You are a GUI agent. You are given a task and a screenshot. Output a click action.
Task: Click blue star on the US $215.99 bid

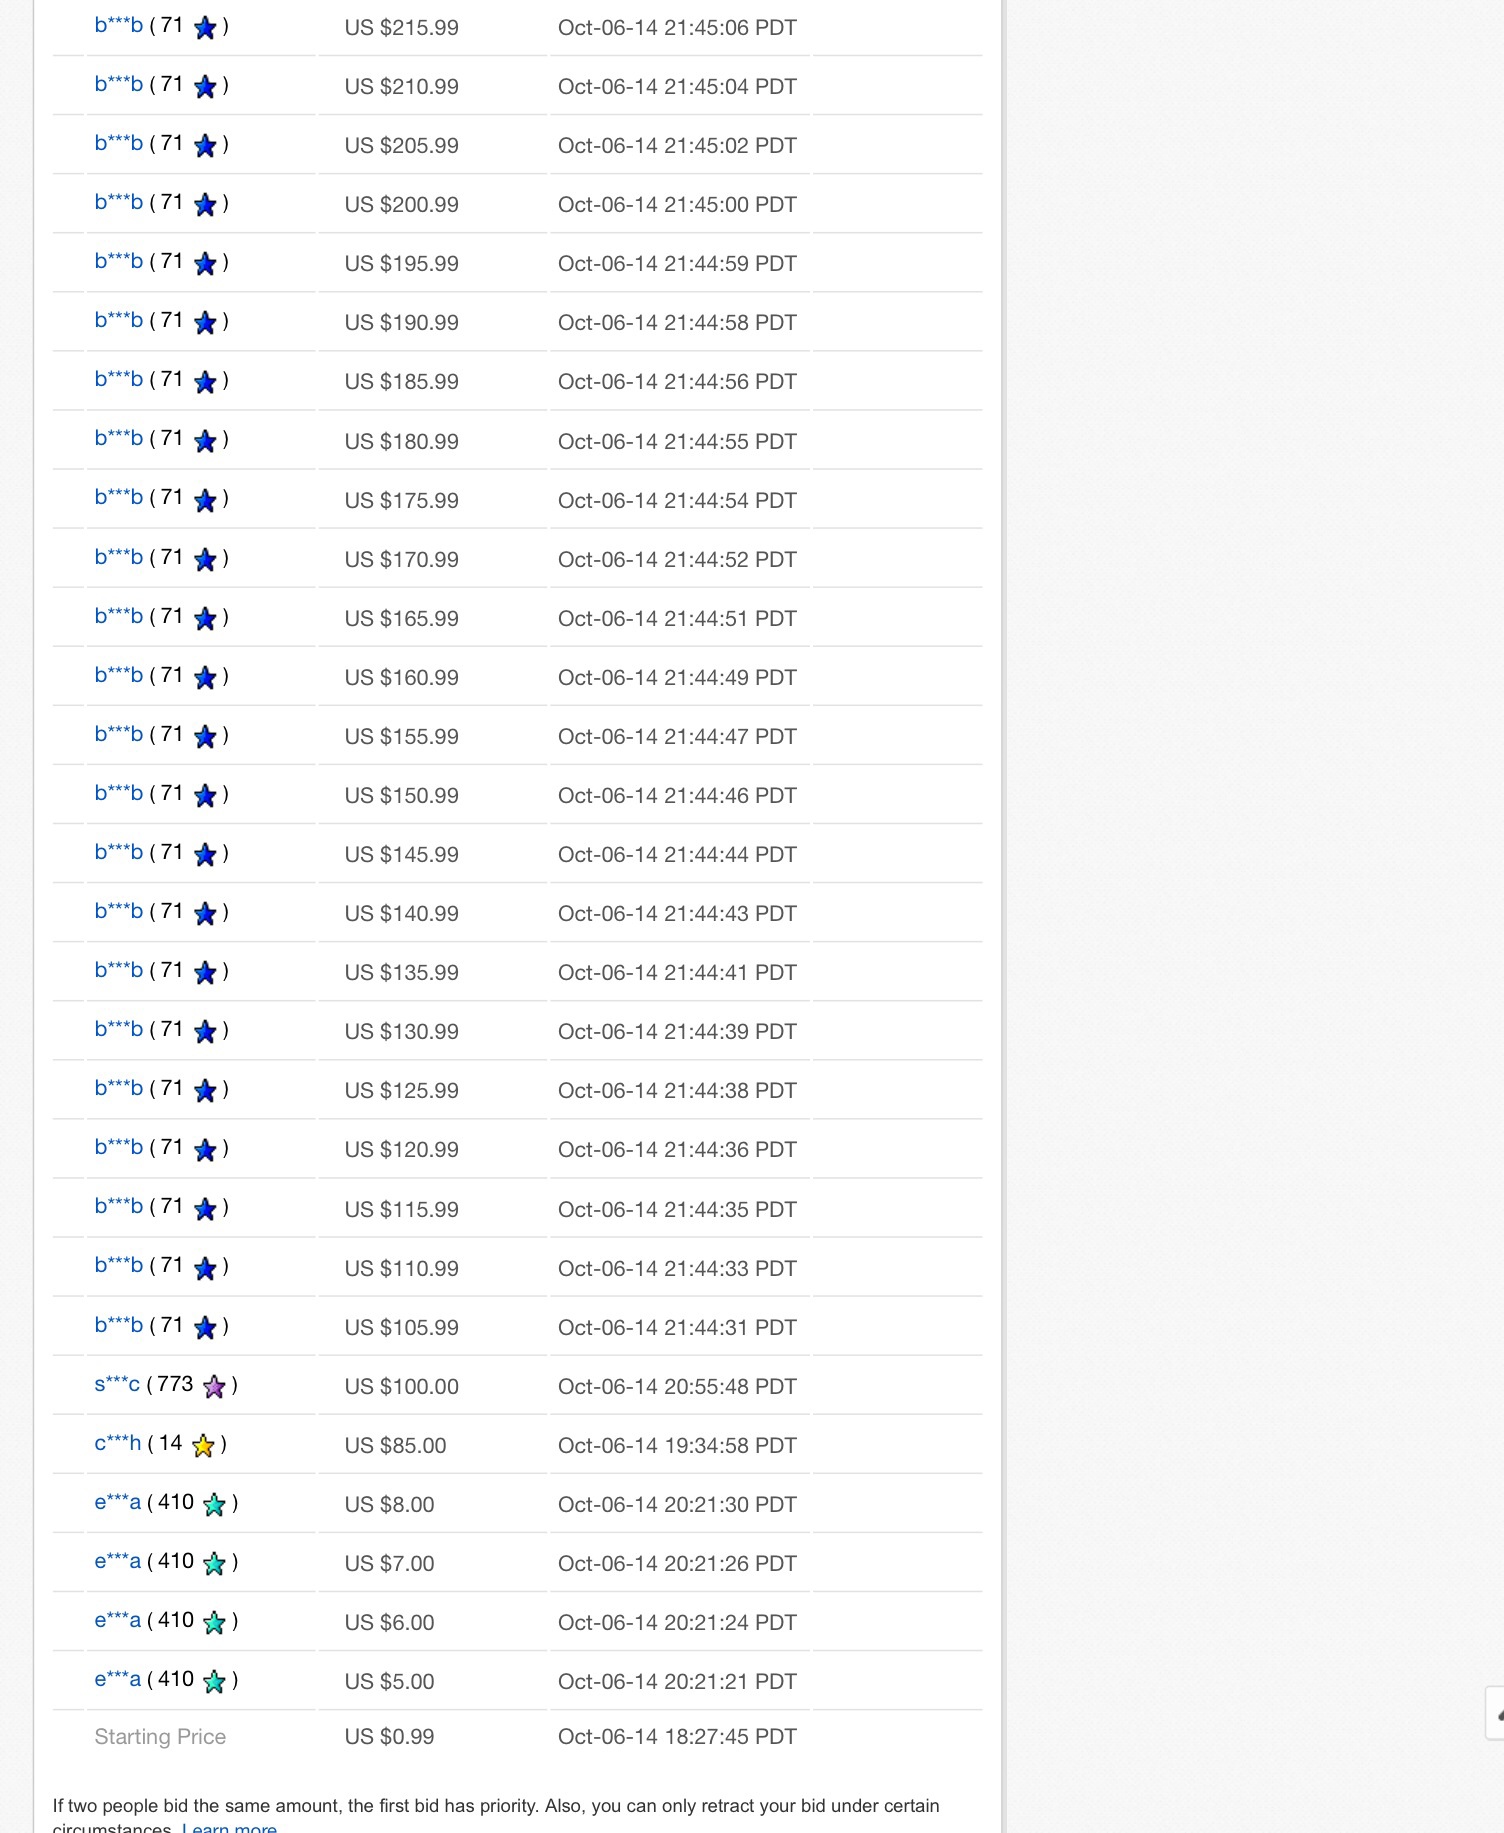[x=205, y=28]
